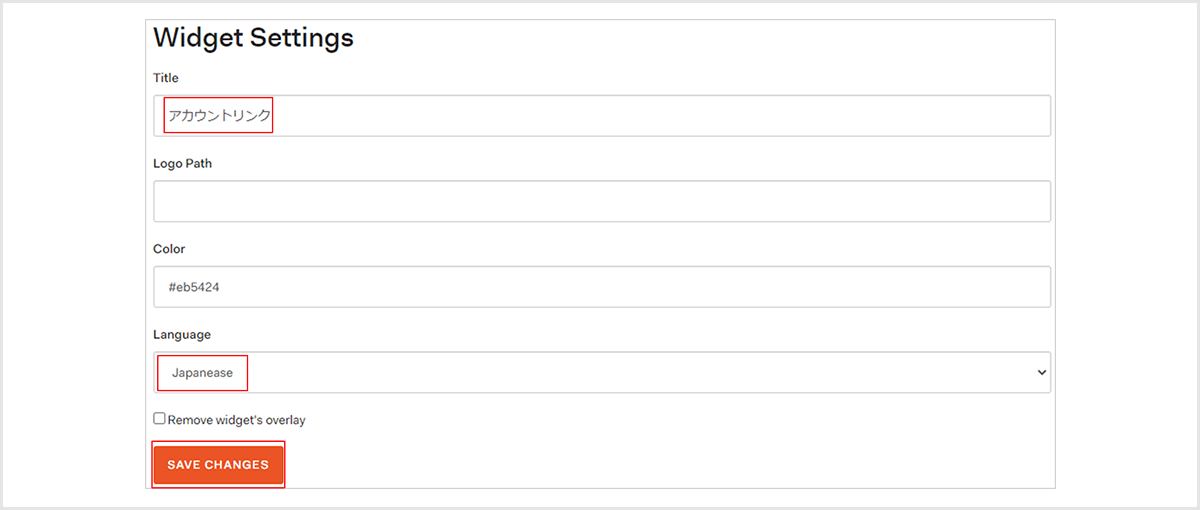
Task: Click the "Color" field label
Action: [169, 249]
